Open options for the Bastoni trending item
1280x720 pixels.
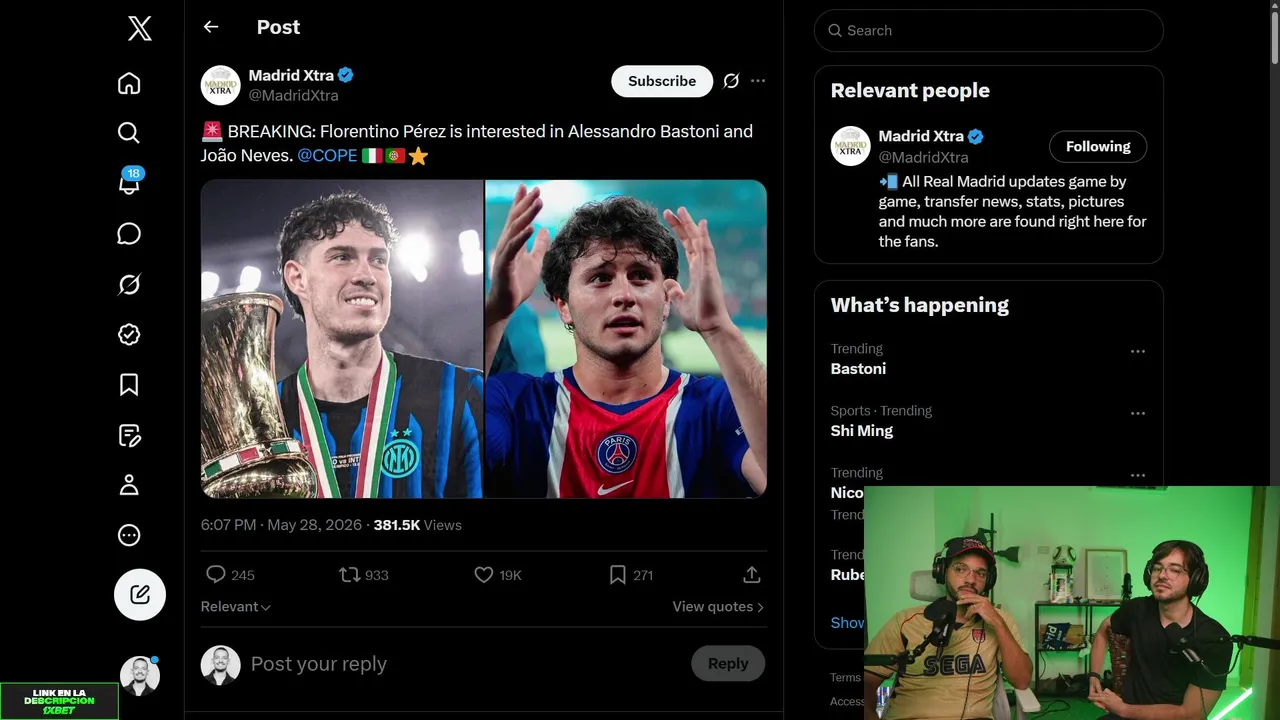pyautogui.click(x=1138, y=352)
